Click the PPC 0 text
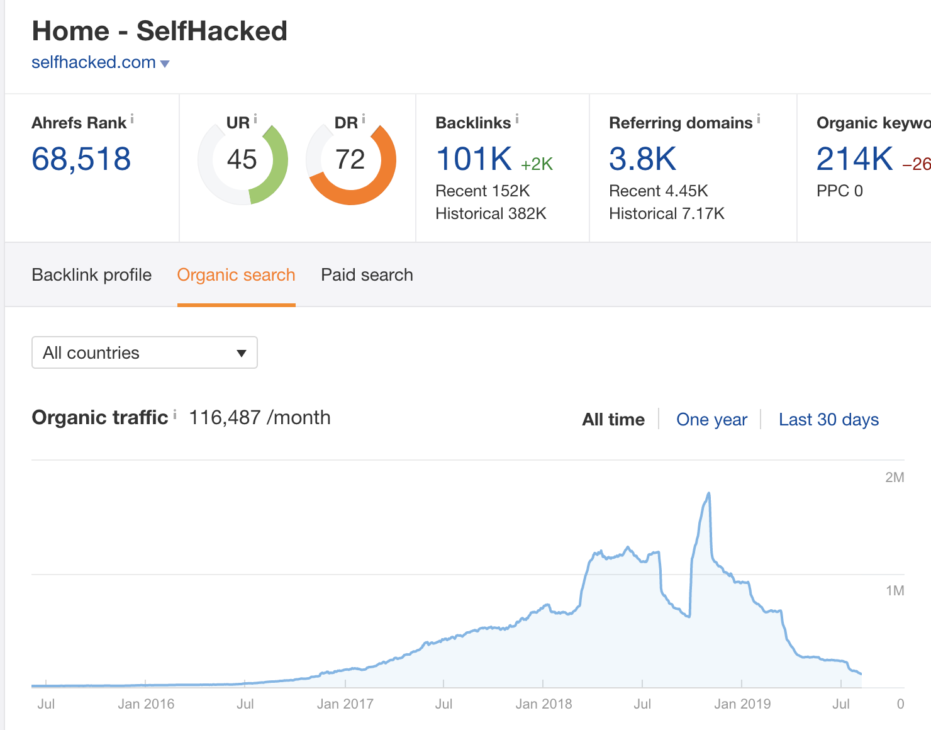This screenshot has width=931, height=730. [x=840, y=191]
